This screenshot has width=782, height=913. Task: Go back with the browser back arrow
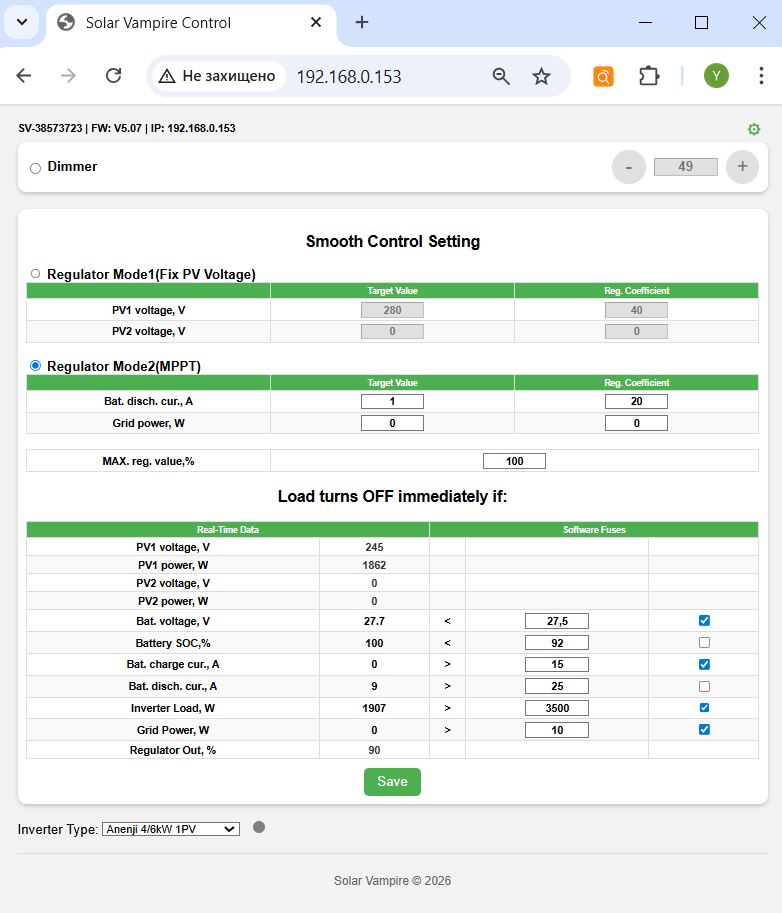pyautogui.click(x=24, y=76)
